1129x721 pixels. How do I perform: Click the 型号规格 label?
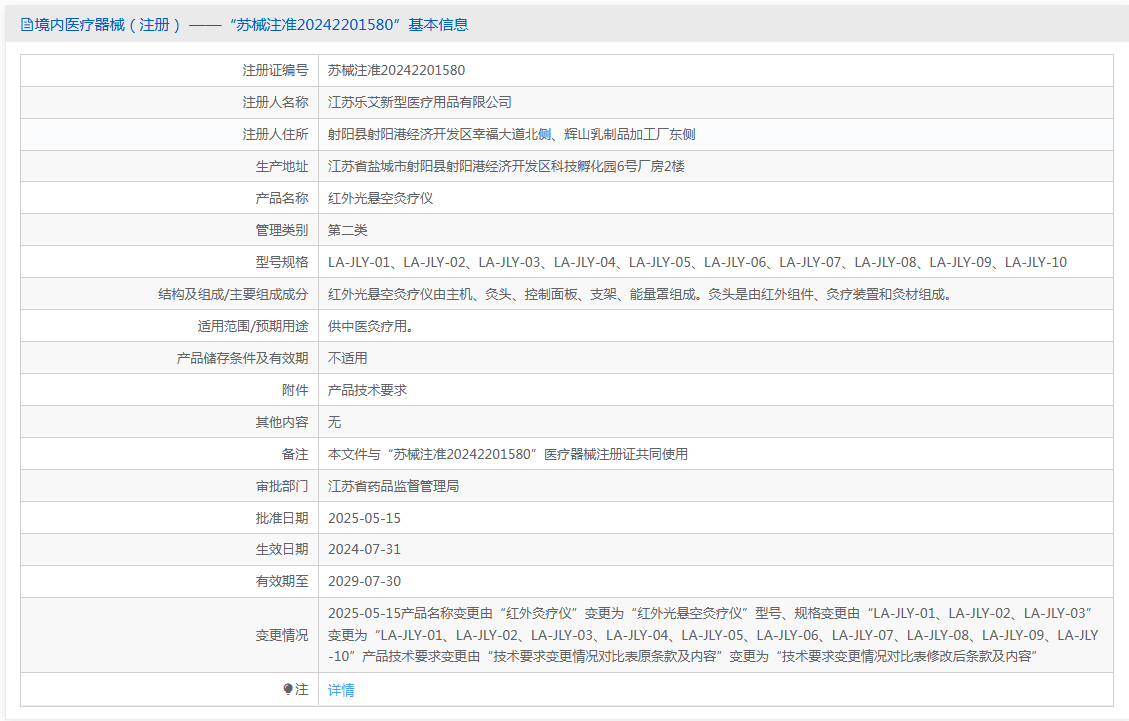[x=282, y=262]
